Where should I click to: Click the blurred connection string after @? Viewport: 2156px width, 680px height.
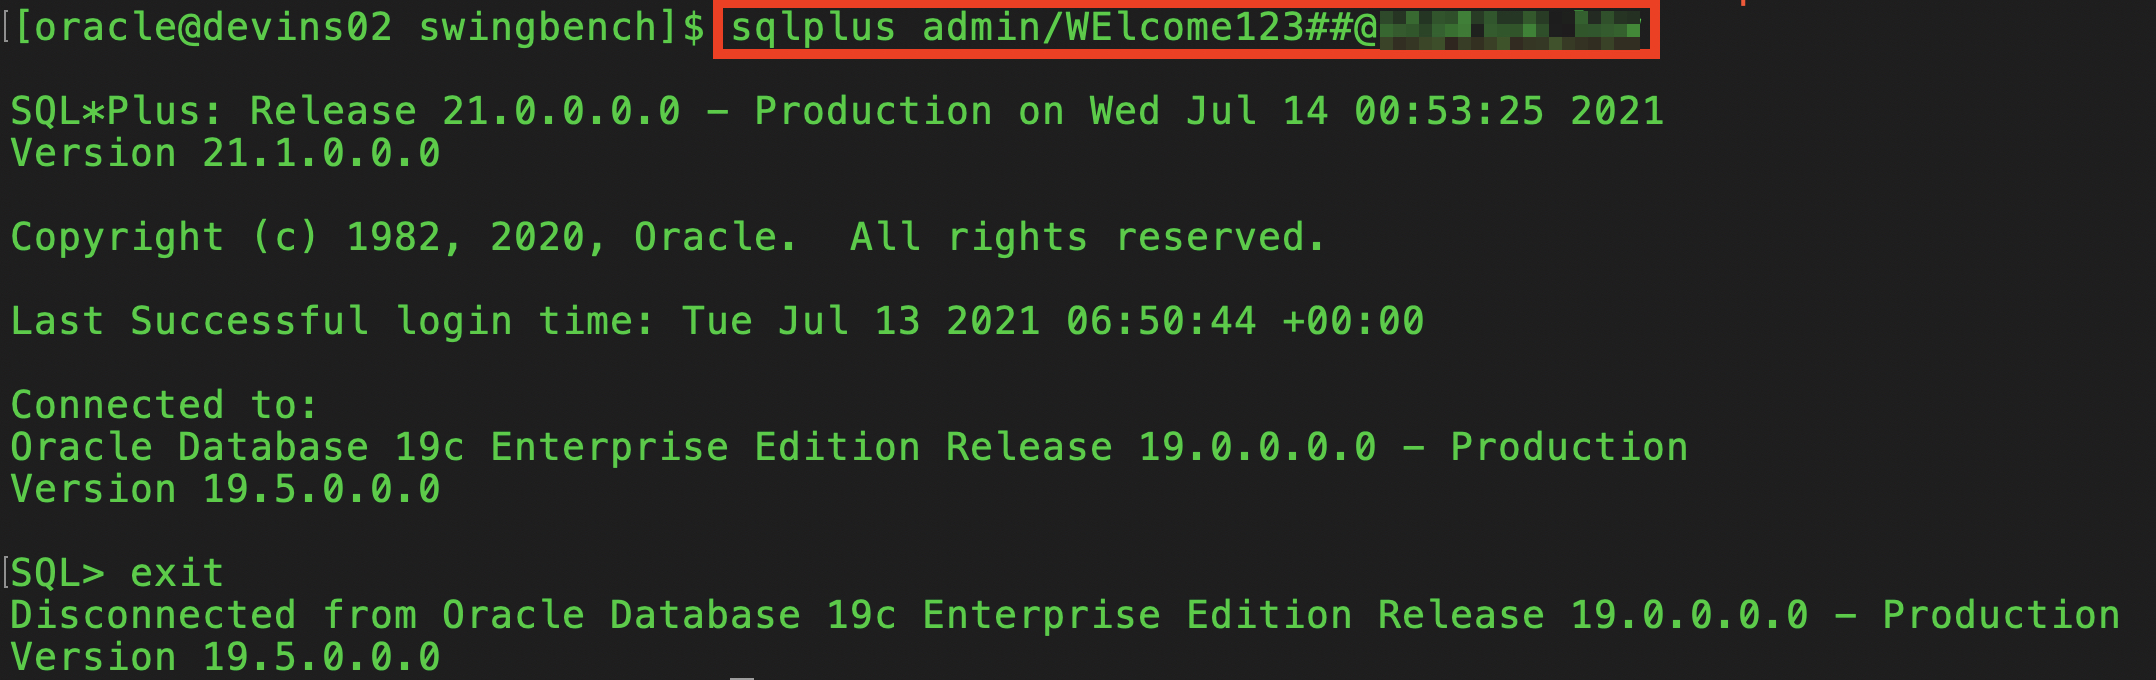click(1510, 29)
